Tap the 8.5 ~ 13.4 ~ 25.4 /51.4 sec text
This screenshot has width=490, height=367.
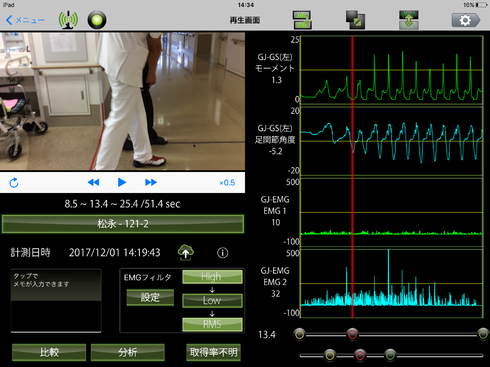click(x=122, y=204)
